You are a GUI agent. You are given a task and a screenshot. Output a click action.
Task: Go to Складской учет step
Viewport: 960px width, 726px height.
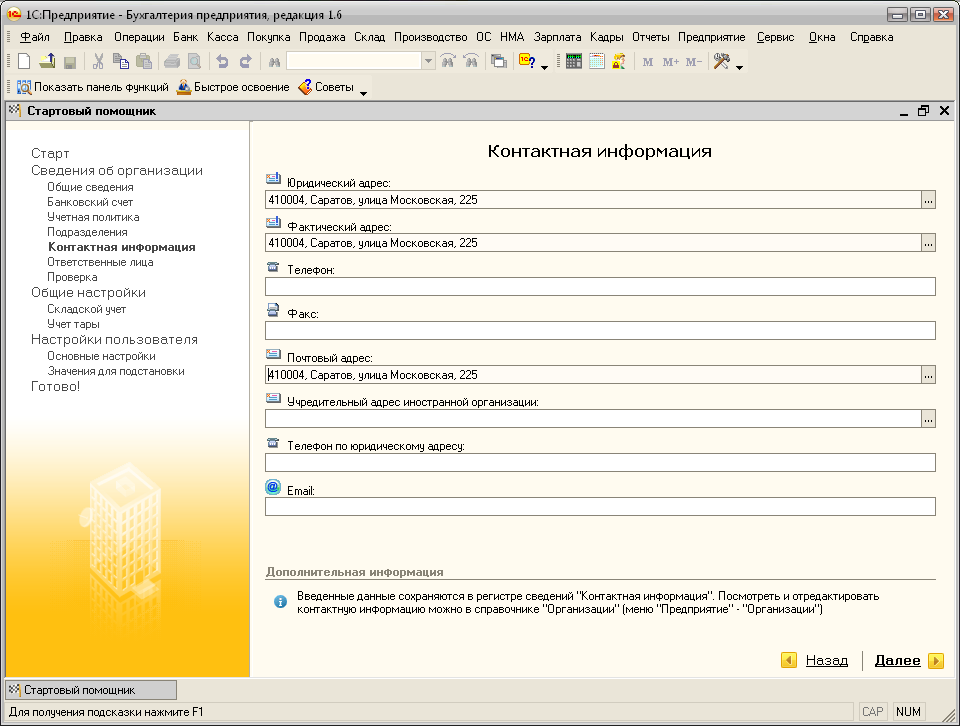pos(86,309)
